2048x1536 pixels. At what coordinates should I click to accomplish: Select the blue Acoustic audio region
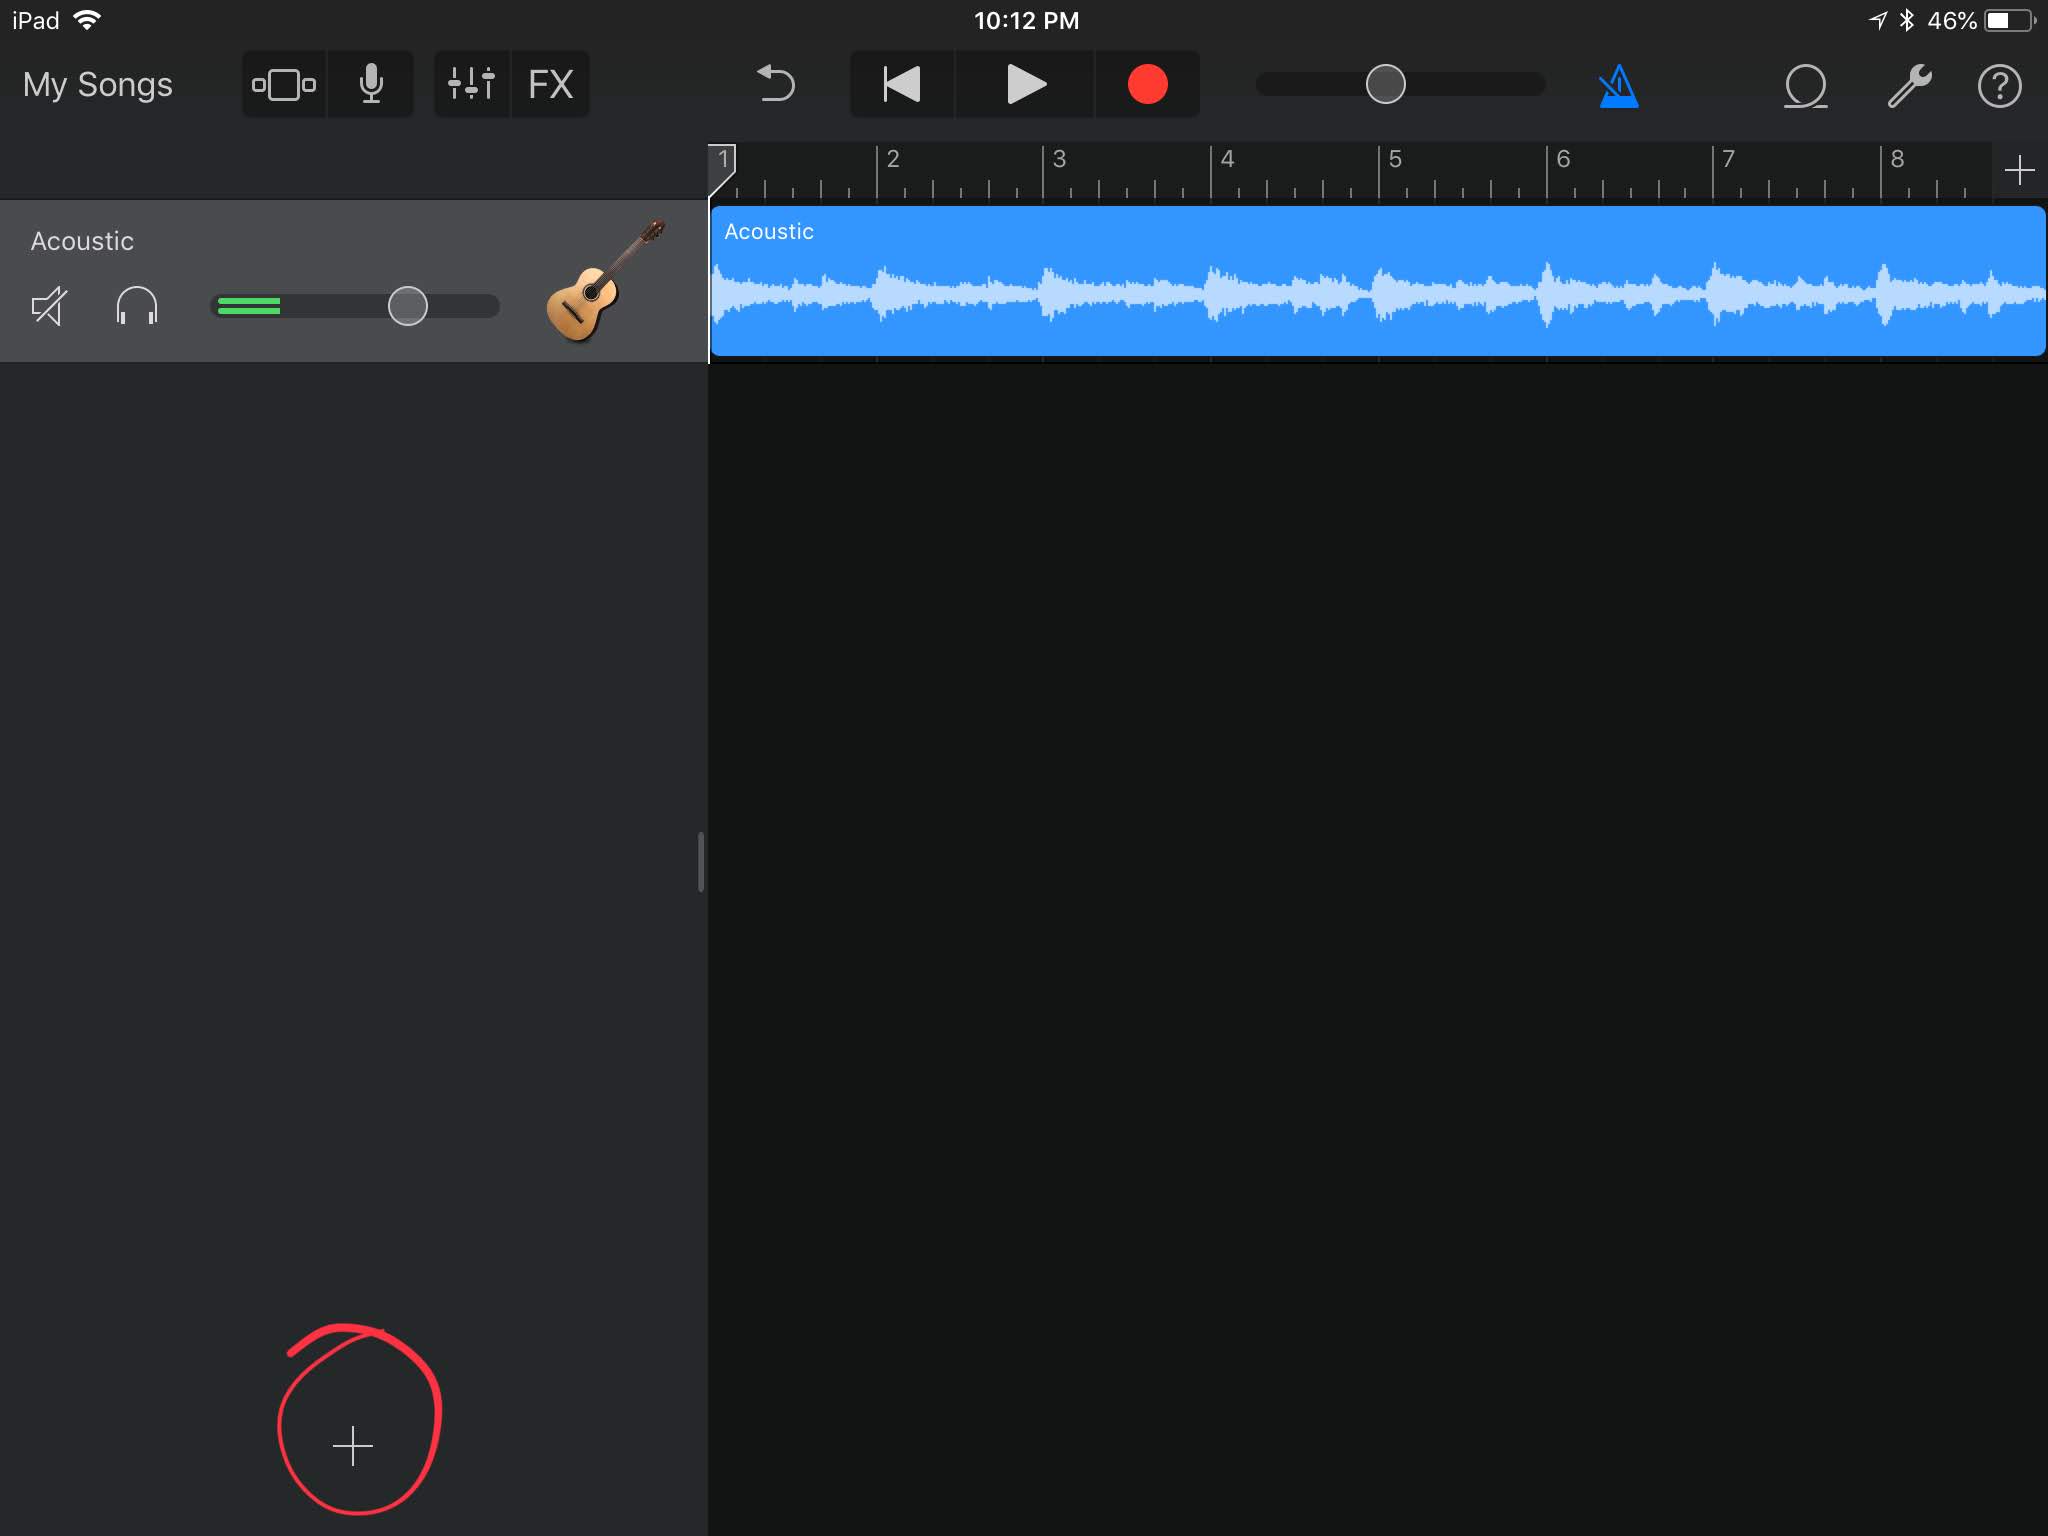(x=1377, y=281)
